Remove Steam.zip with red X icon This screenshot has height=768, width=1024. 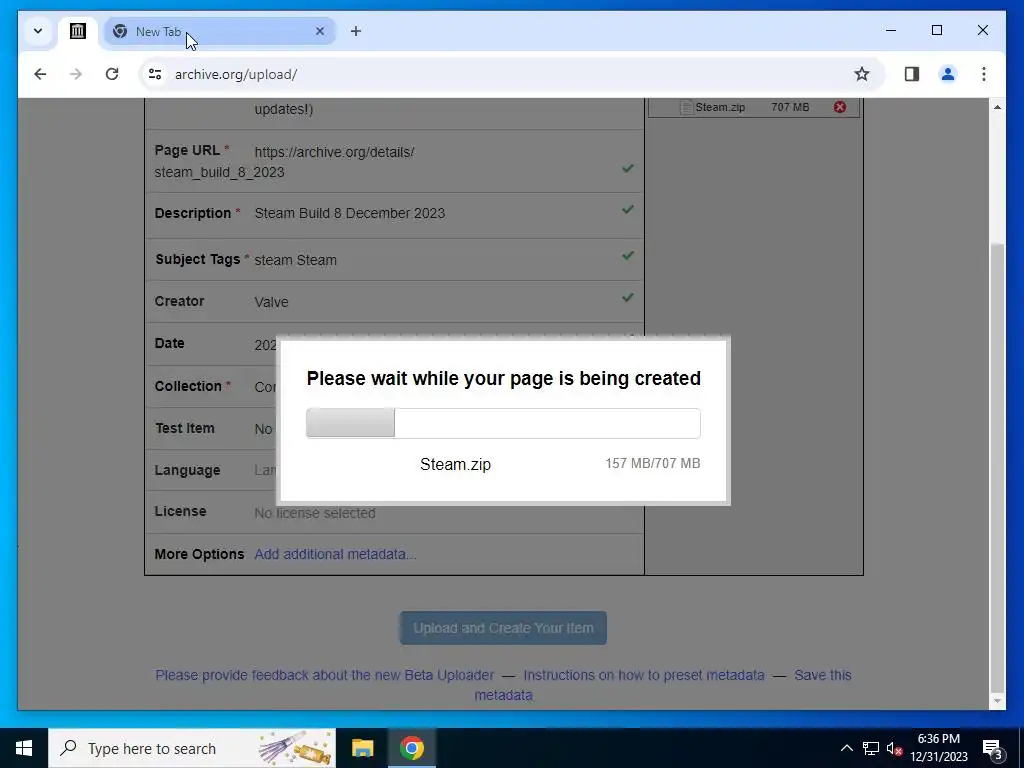click(840, 107)
